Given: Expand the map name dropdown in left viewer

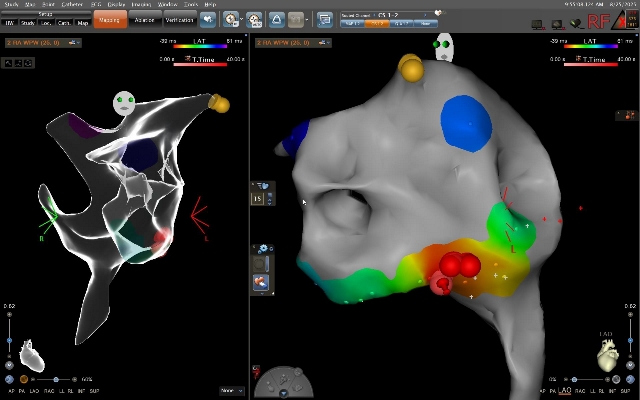Looking at the screenshot, I should 43,43.
